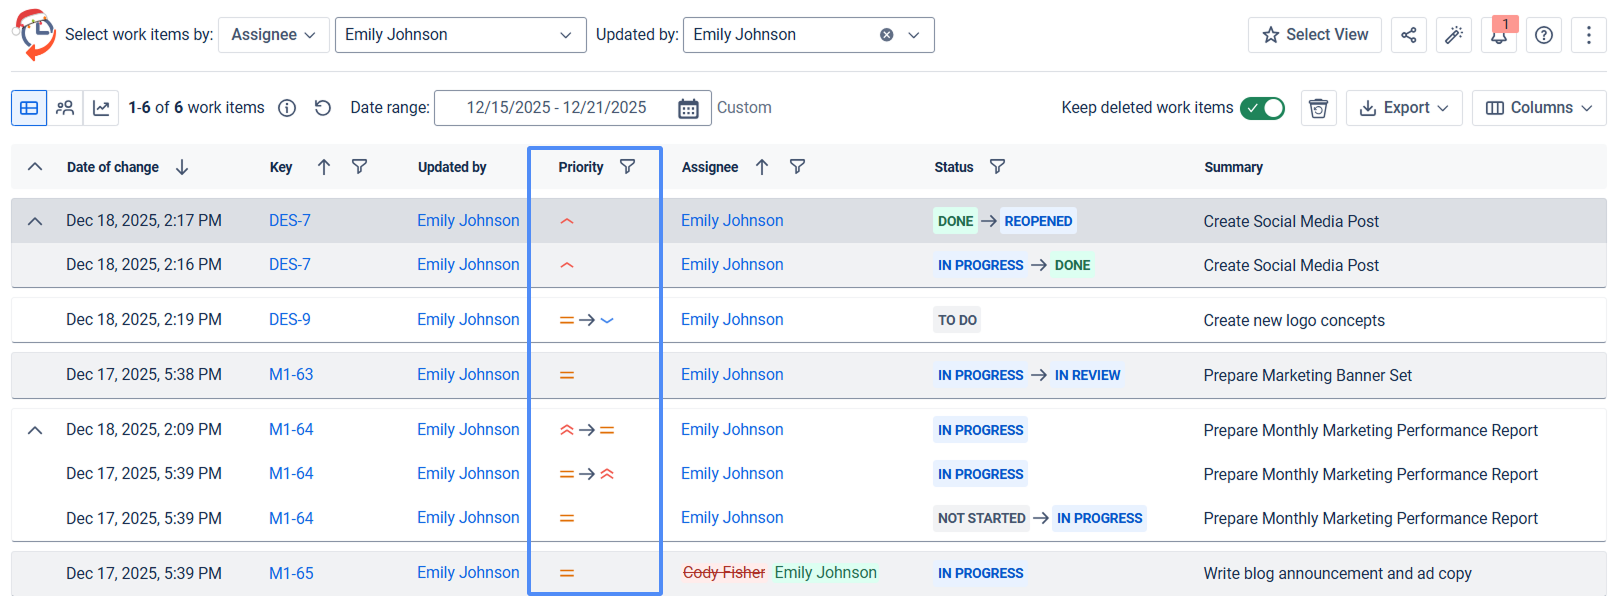
Task: Filter the Status column
Action: pos(997,167)
